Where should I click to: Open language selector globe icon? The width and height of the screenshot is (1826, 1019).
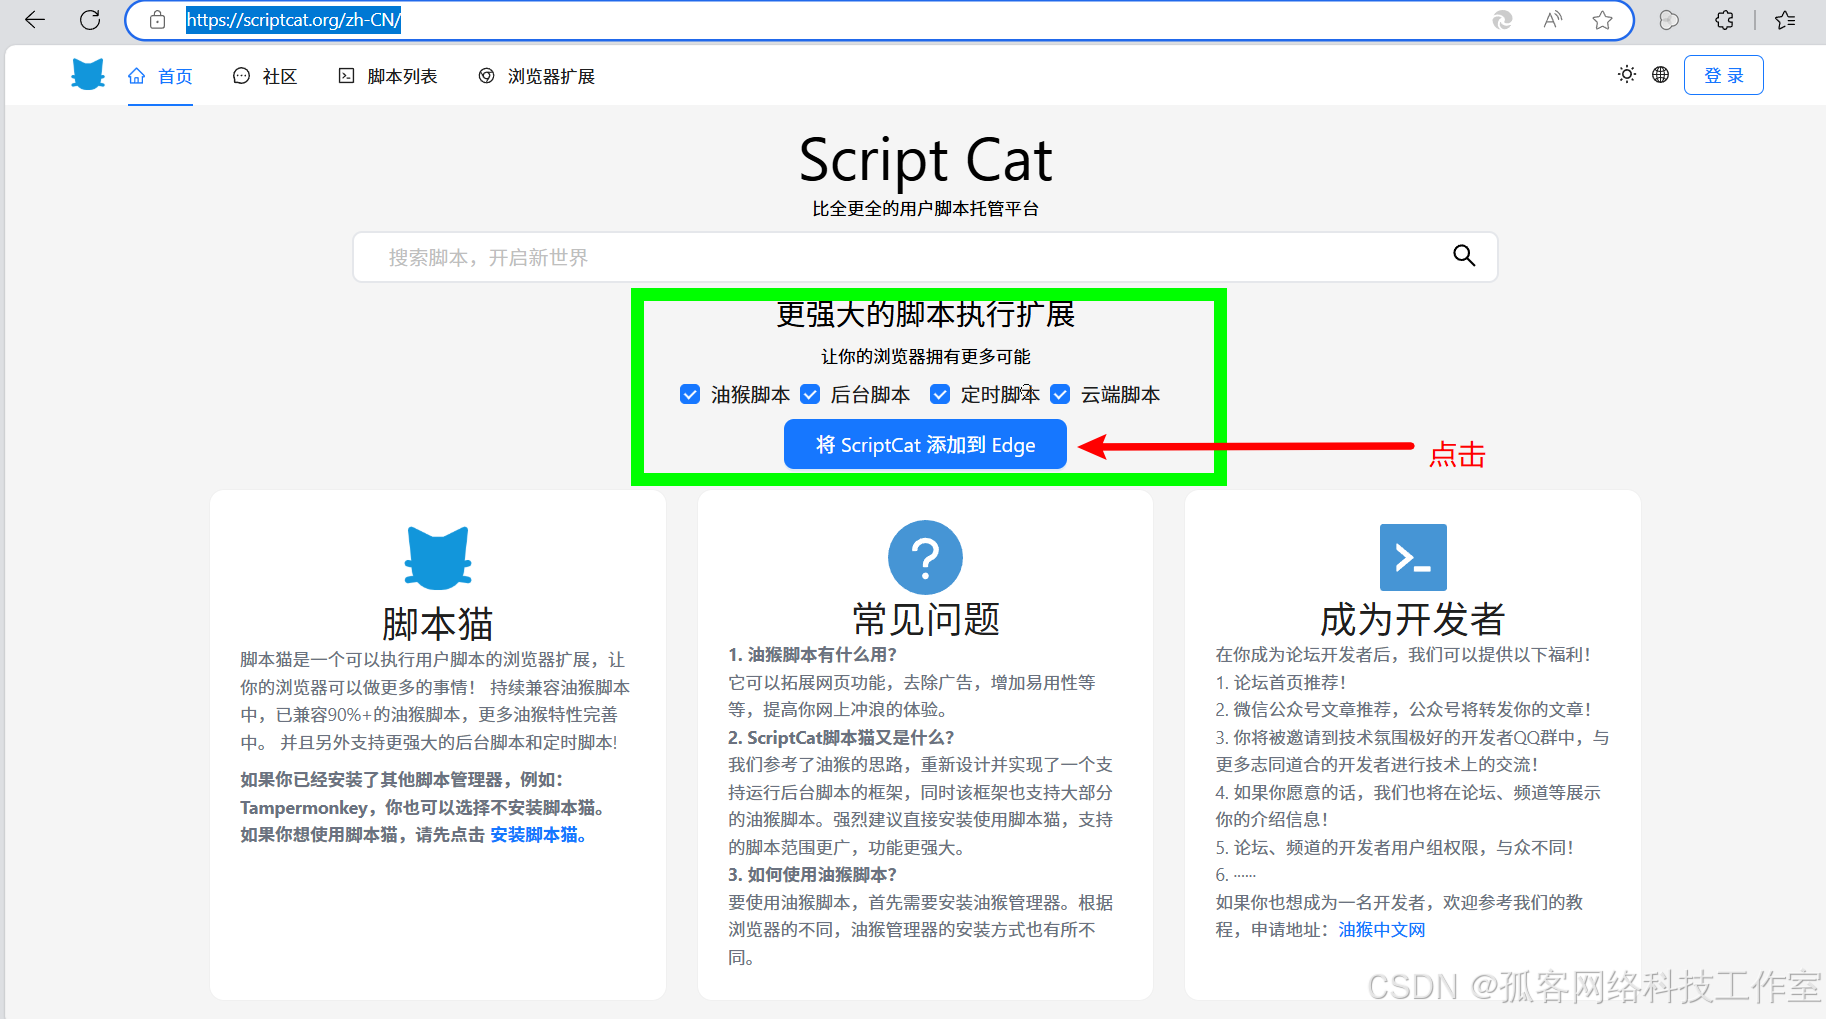pos(1660,75)
